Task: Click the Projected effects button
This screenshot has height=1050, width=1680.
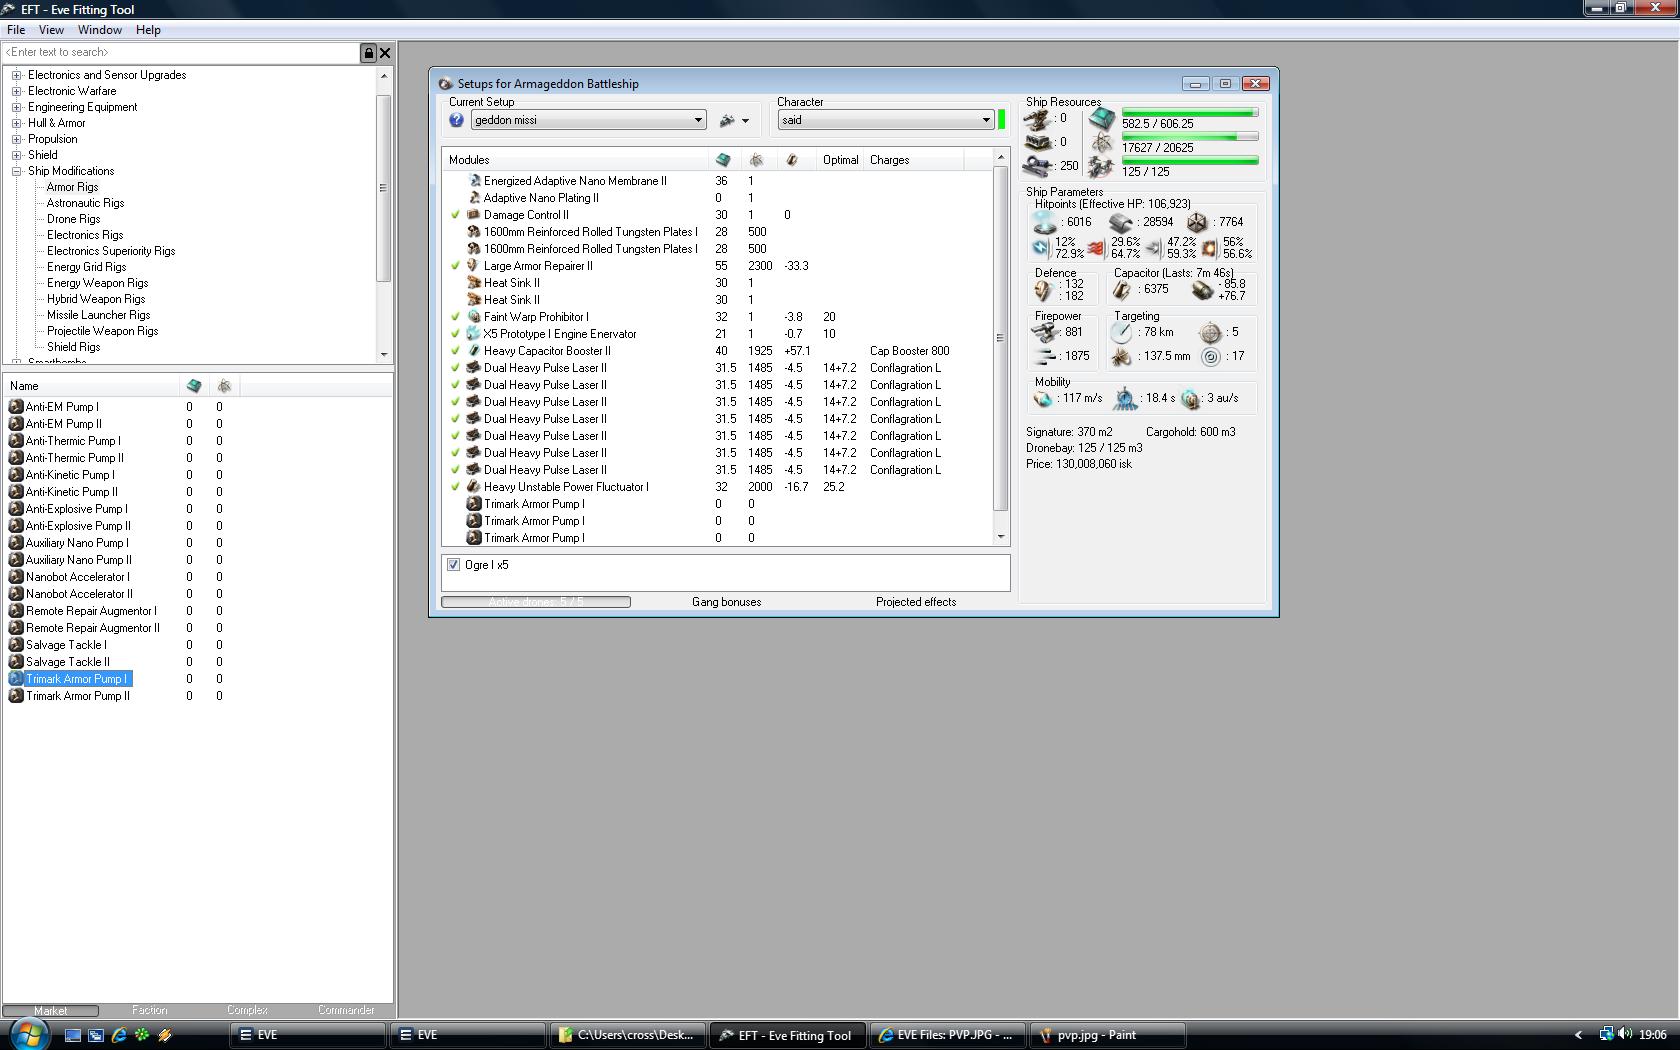Action: tap(916, 602)
